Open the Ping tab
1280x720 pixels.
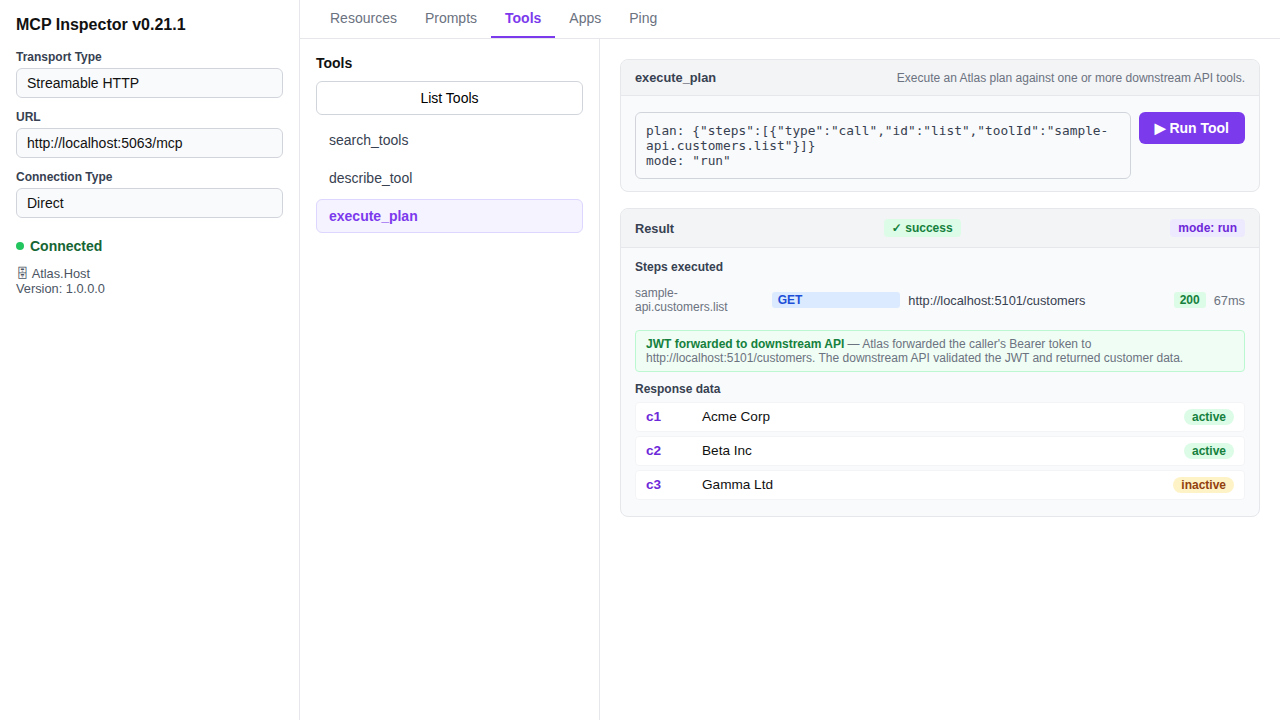(x=643, y=18)
